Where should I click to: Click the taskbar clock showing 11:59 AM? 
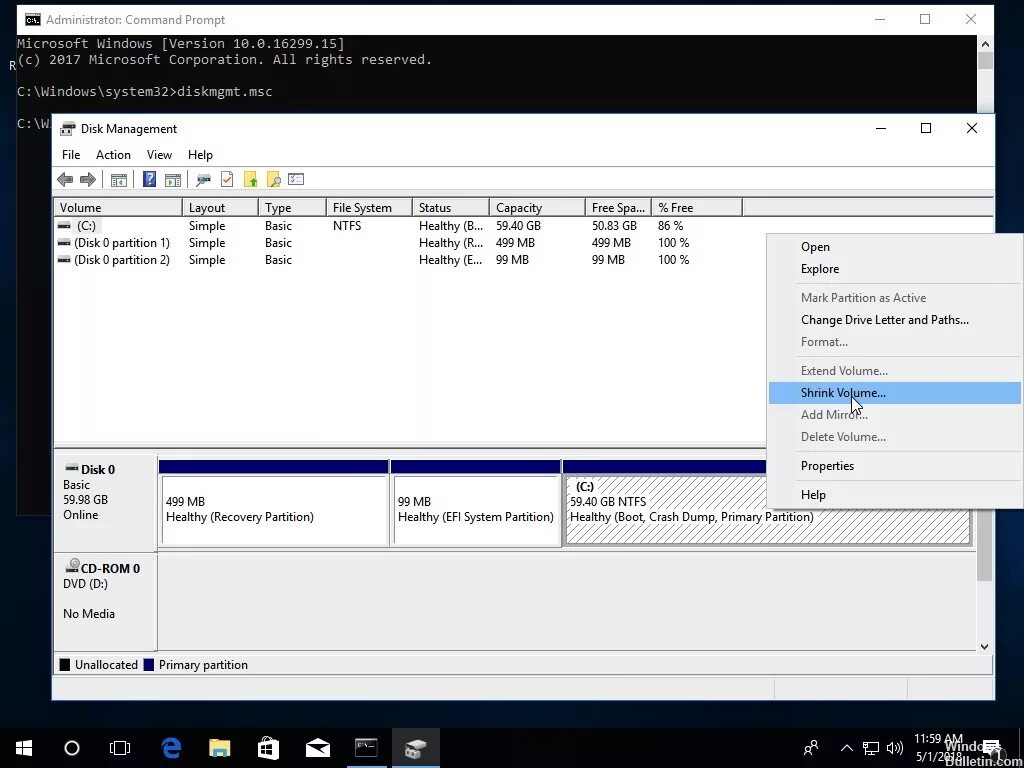click(938, 748)
